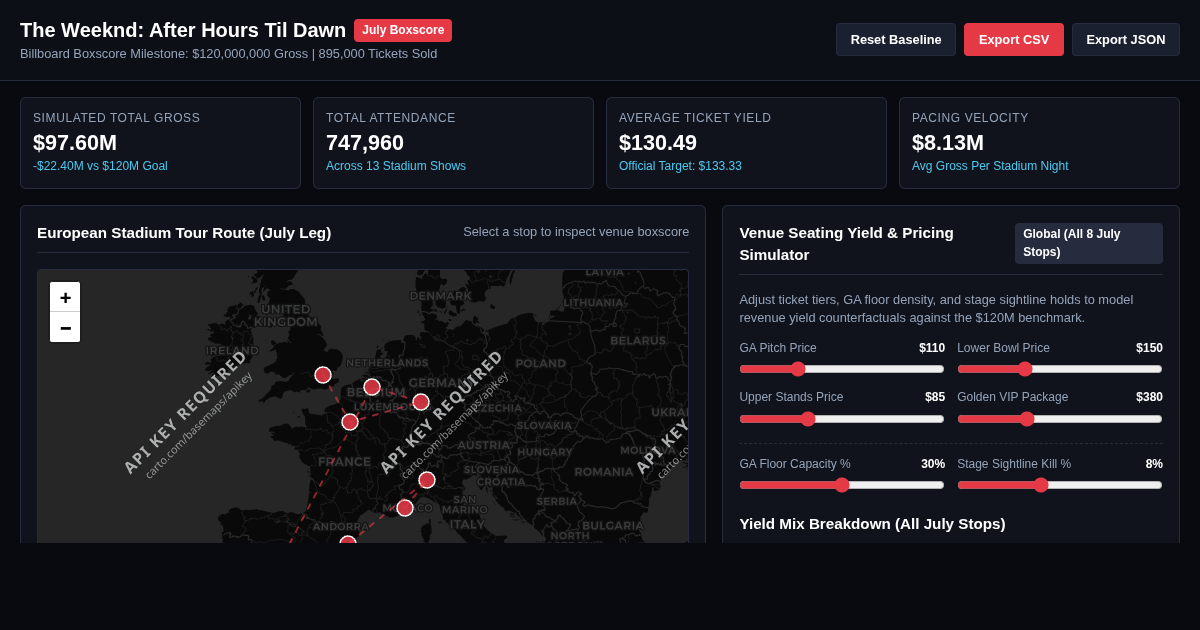Click the Billboard Boxscore Milestone subtitle

(x=229, y=54)
